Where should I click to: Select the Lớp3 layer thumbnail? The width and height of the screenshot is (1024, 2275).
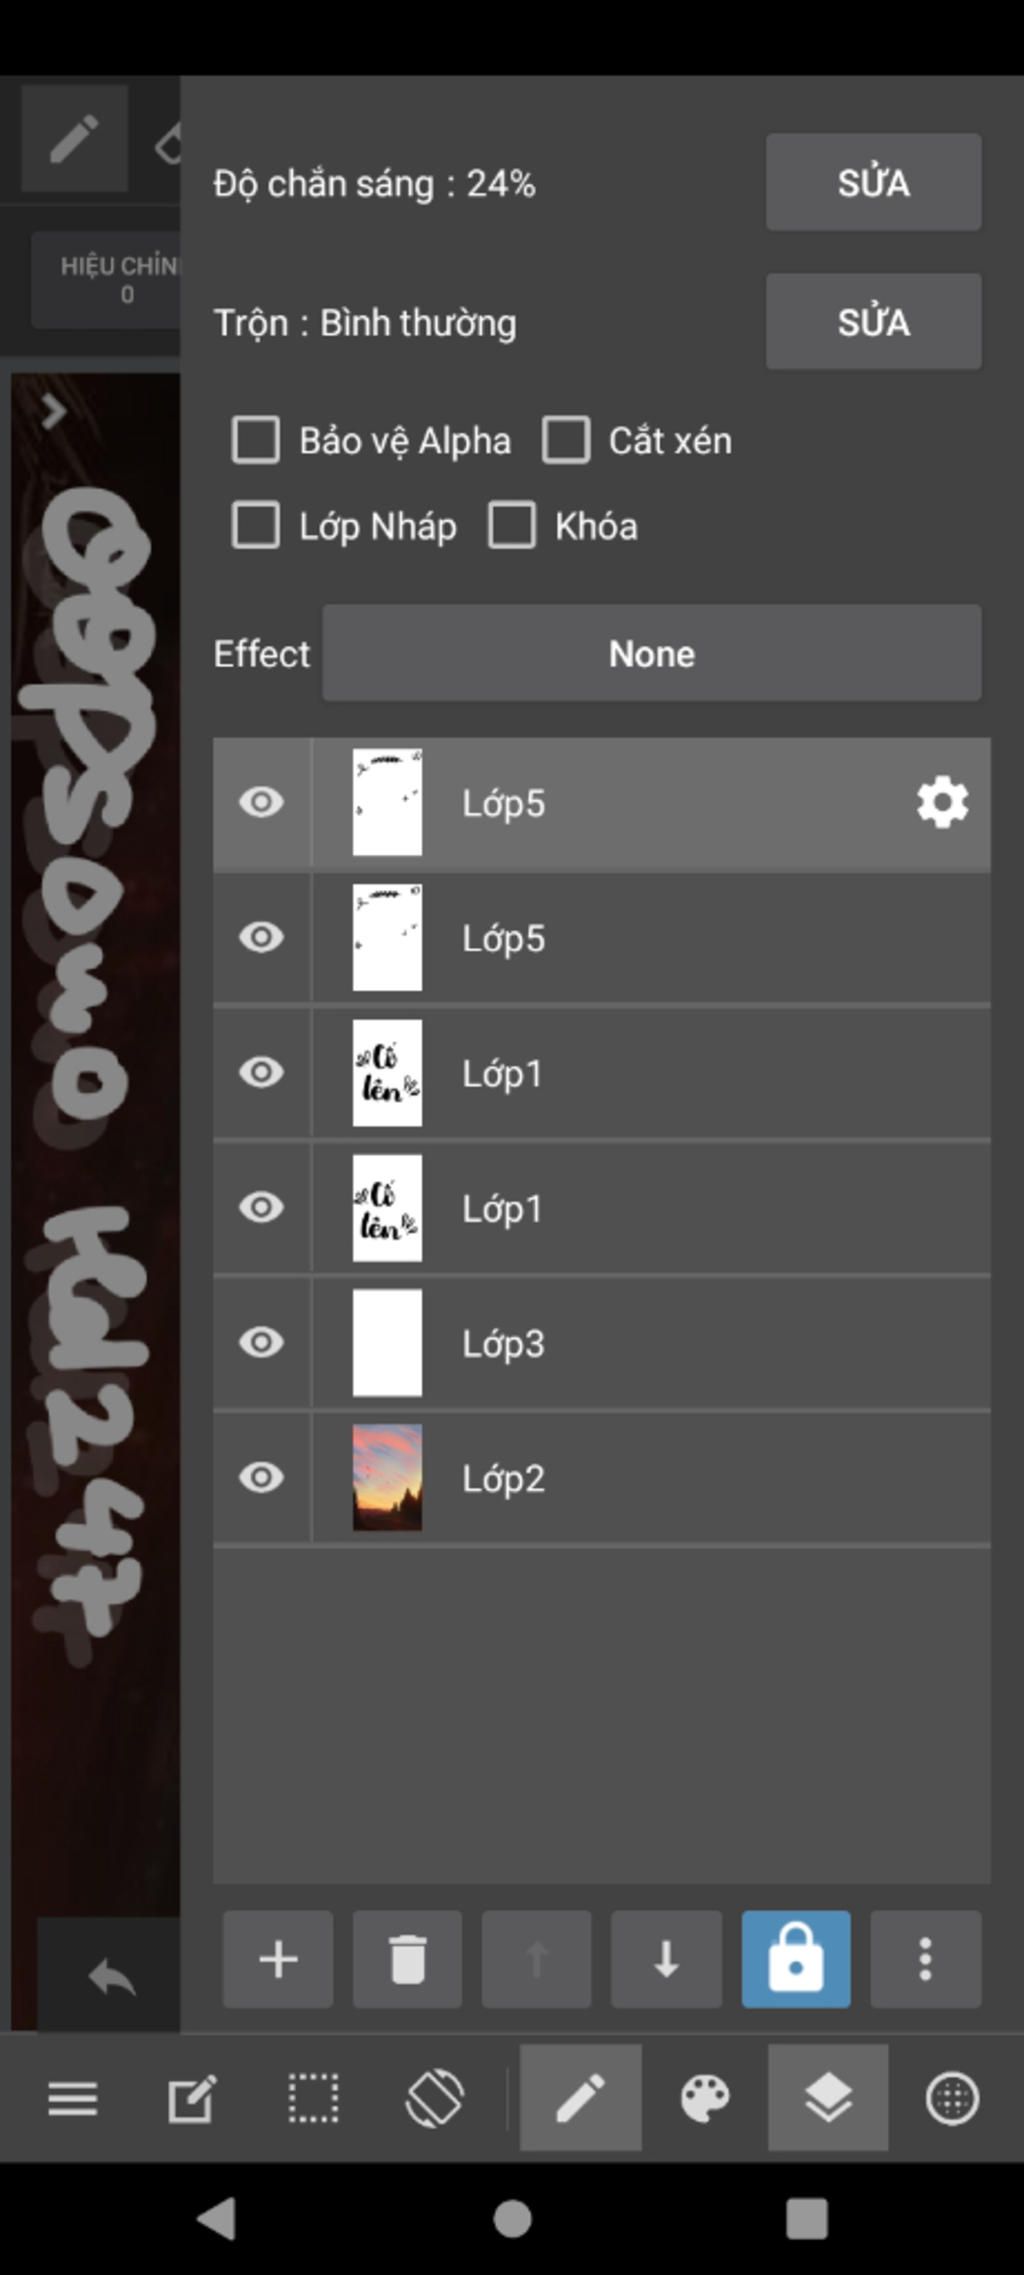[x=387, y=1342]
